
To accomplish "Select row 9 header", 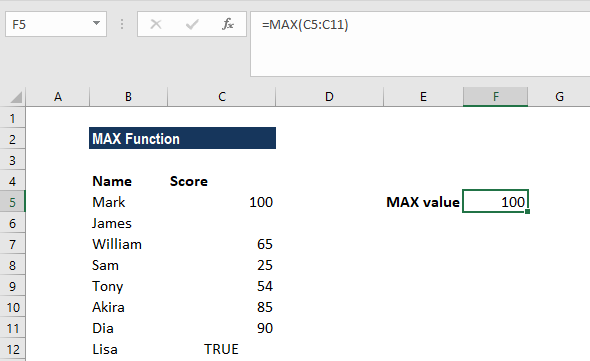I will click(12, 286).
